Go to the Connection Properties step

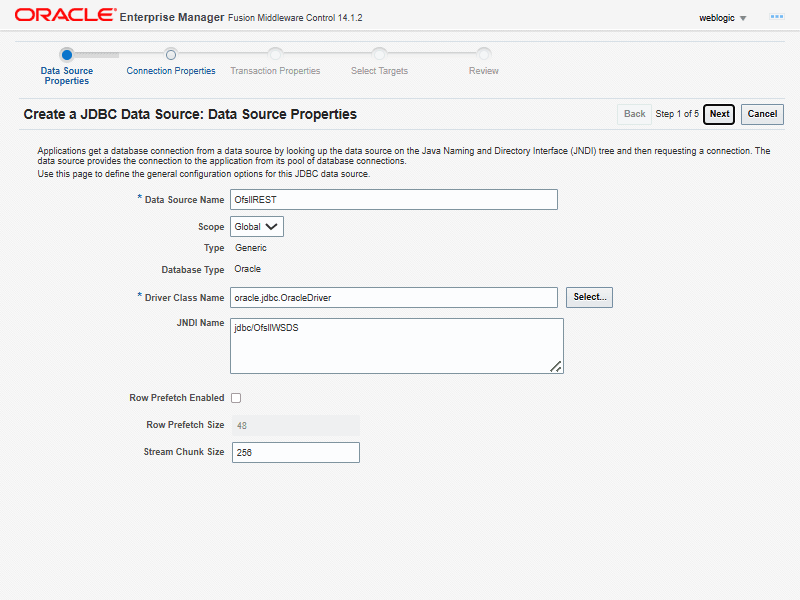click(171, 71)
